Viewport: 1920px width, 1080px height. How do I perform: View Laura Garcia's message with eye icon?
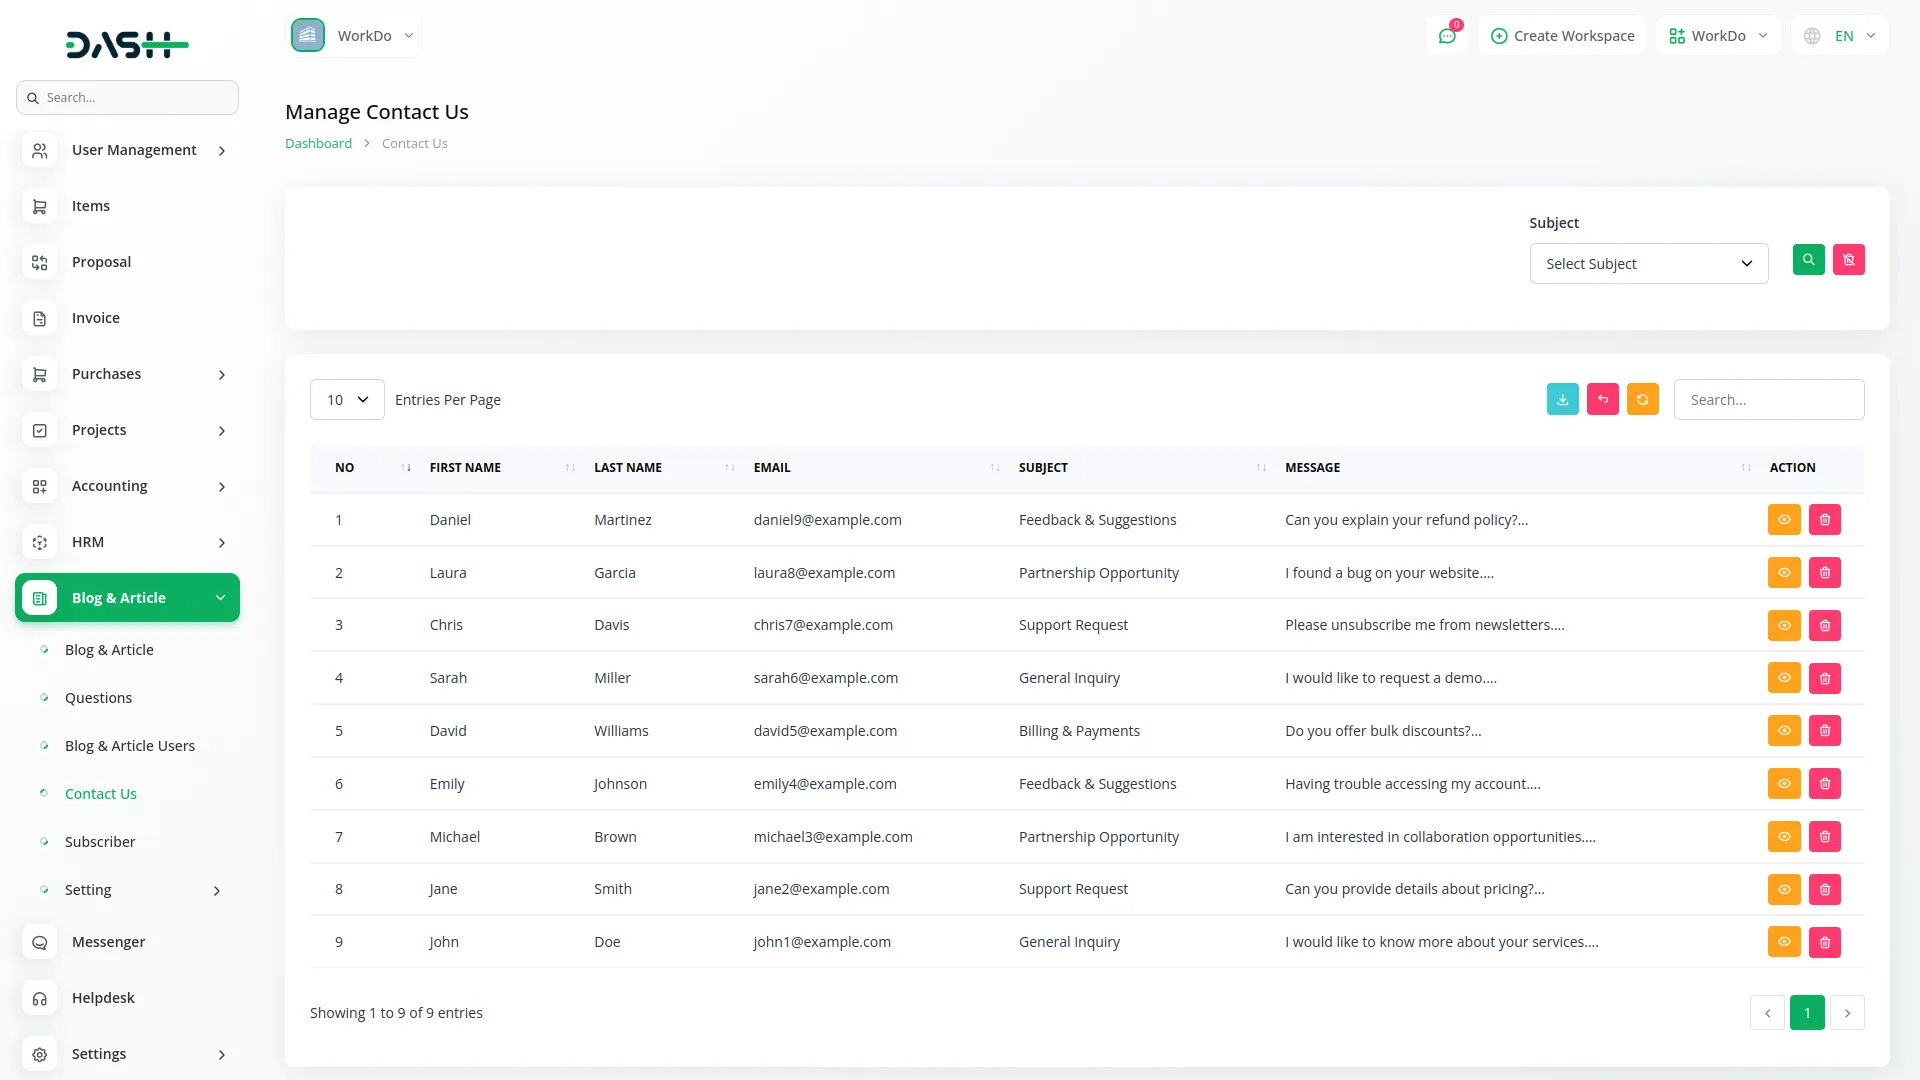1783,573
